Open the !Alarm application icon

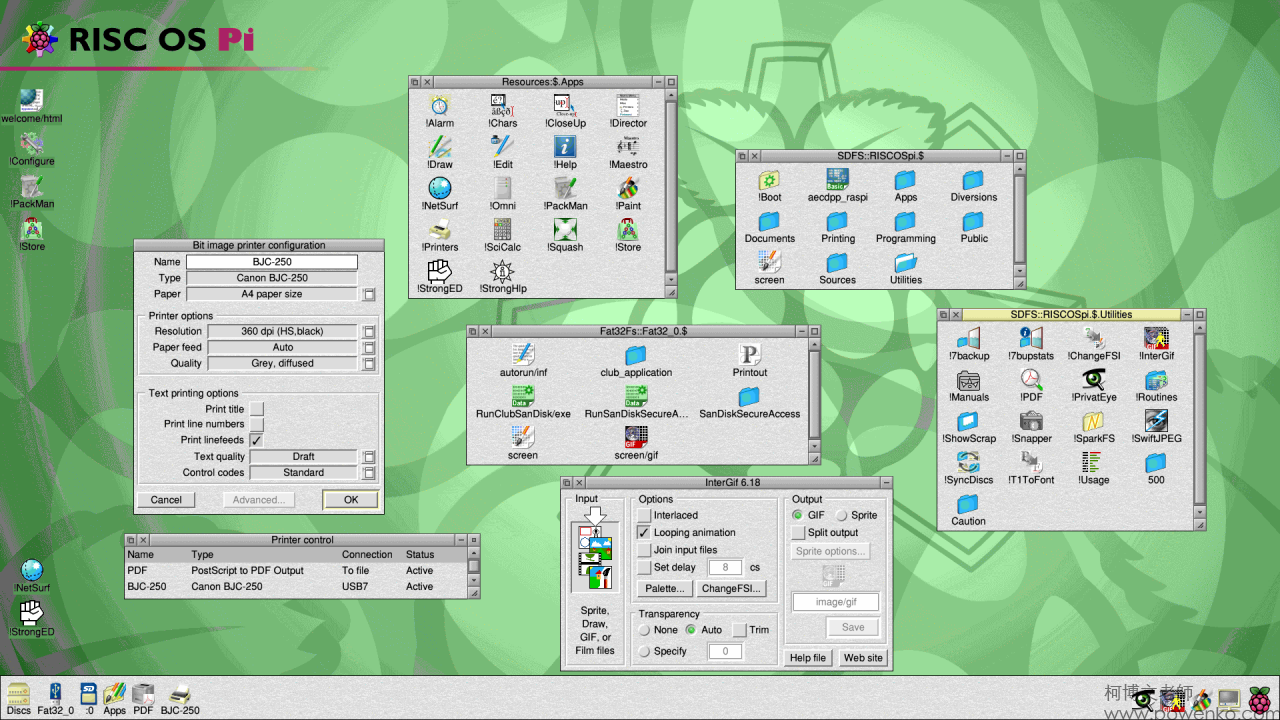pyautogui.click(x=440, y=110)
